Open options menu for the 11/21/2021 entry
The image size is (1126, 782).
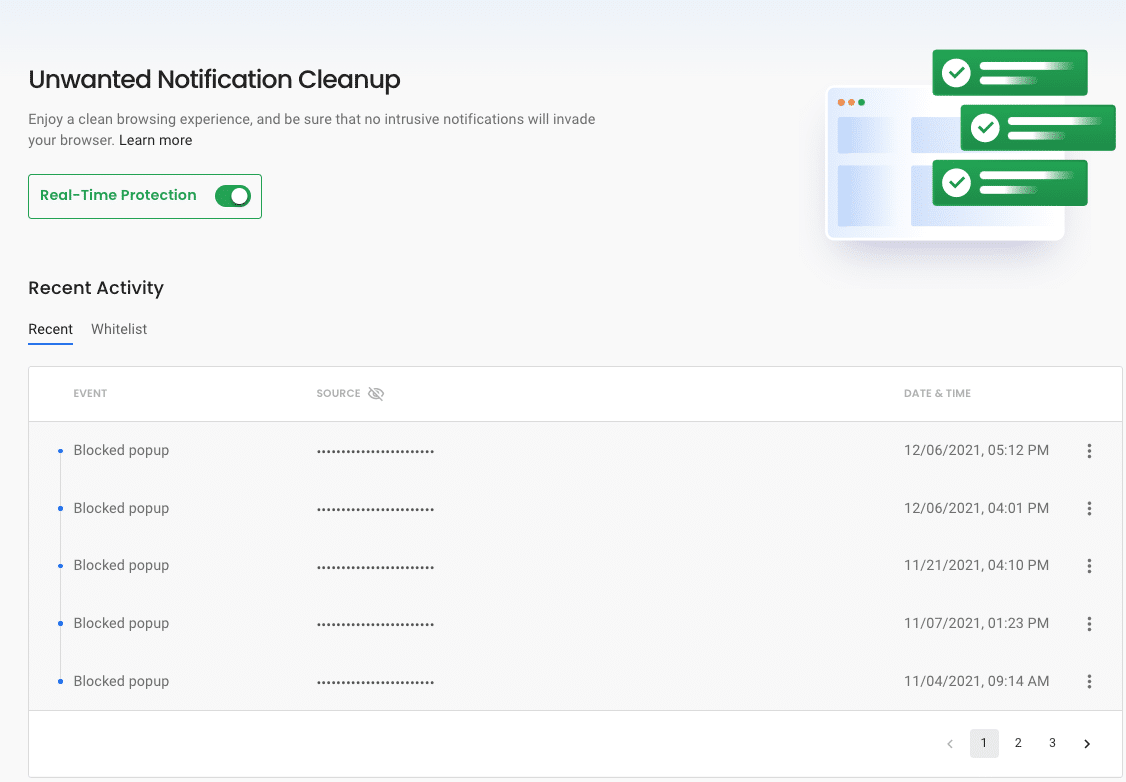click(1088, 566)
